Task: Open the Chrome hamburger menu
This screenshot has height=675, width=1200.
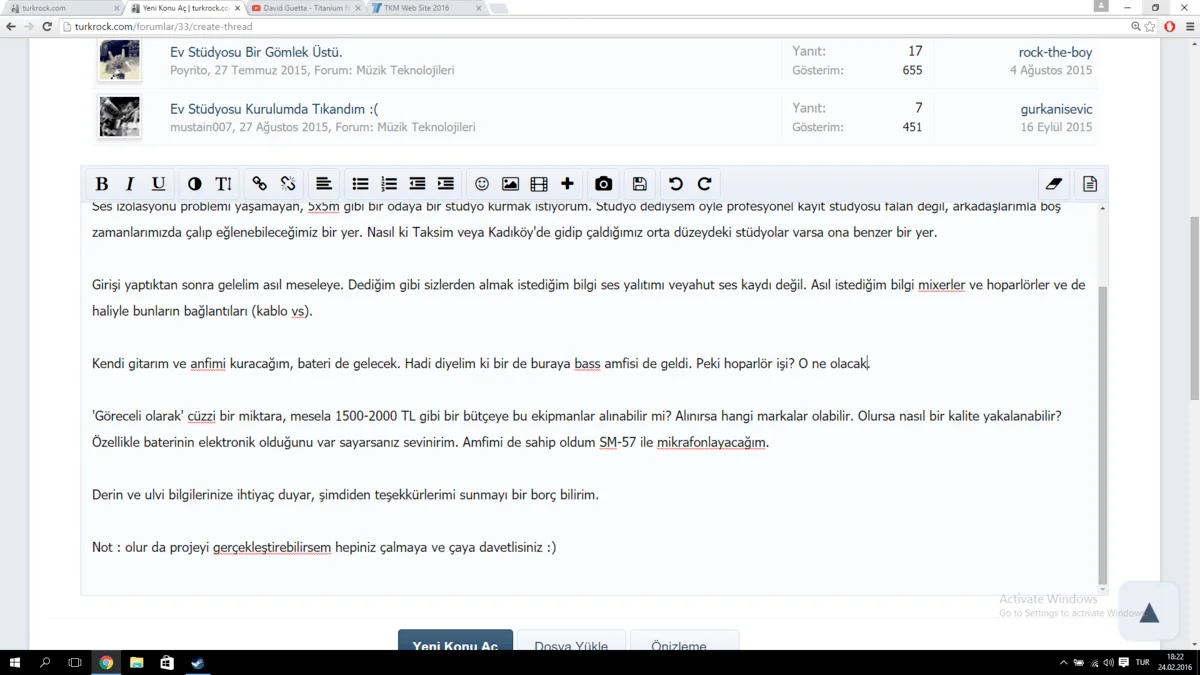Action: click(1189, 27)
